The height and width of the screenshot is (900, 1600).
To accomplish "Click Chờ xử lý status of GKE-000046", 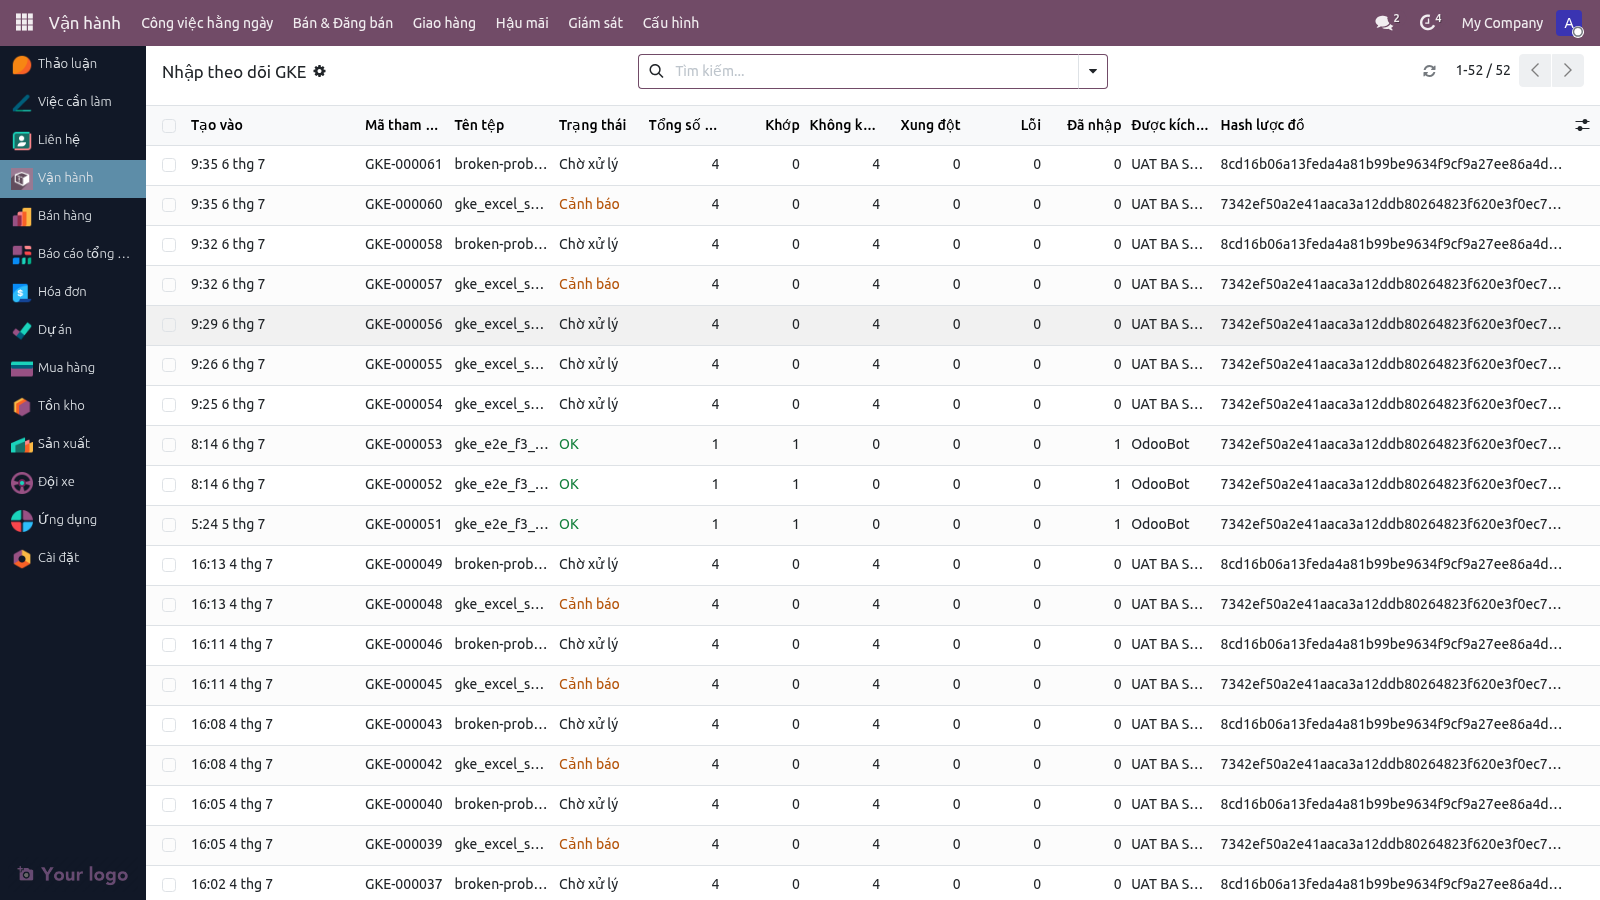I will 588,644.
